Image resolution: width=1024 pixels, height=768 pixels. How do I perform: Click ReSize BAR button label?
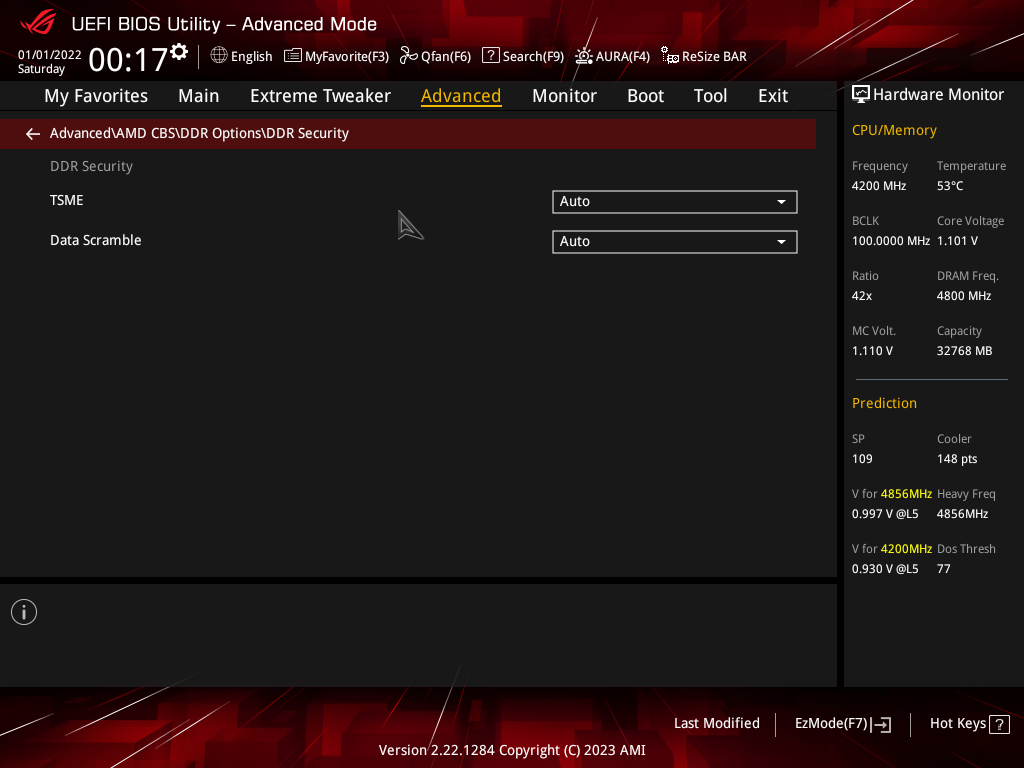(x=714, y=57)
